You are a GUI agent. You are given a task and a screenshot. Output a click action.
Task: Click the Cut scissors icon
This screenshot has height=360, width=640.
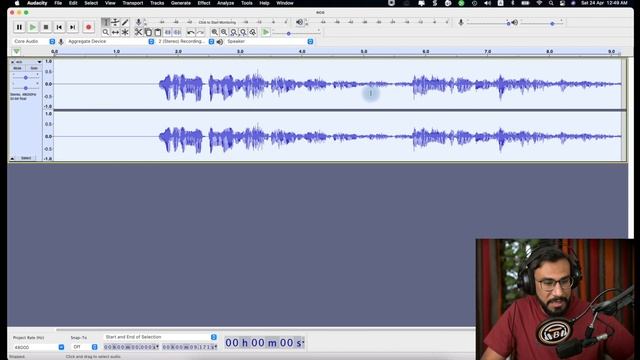[x=138, y=32]
